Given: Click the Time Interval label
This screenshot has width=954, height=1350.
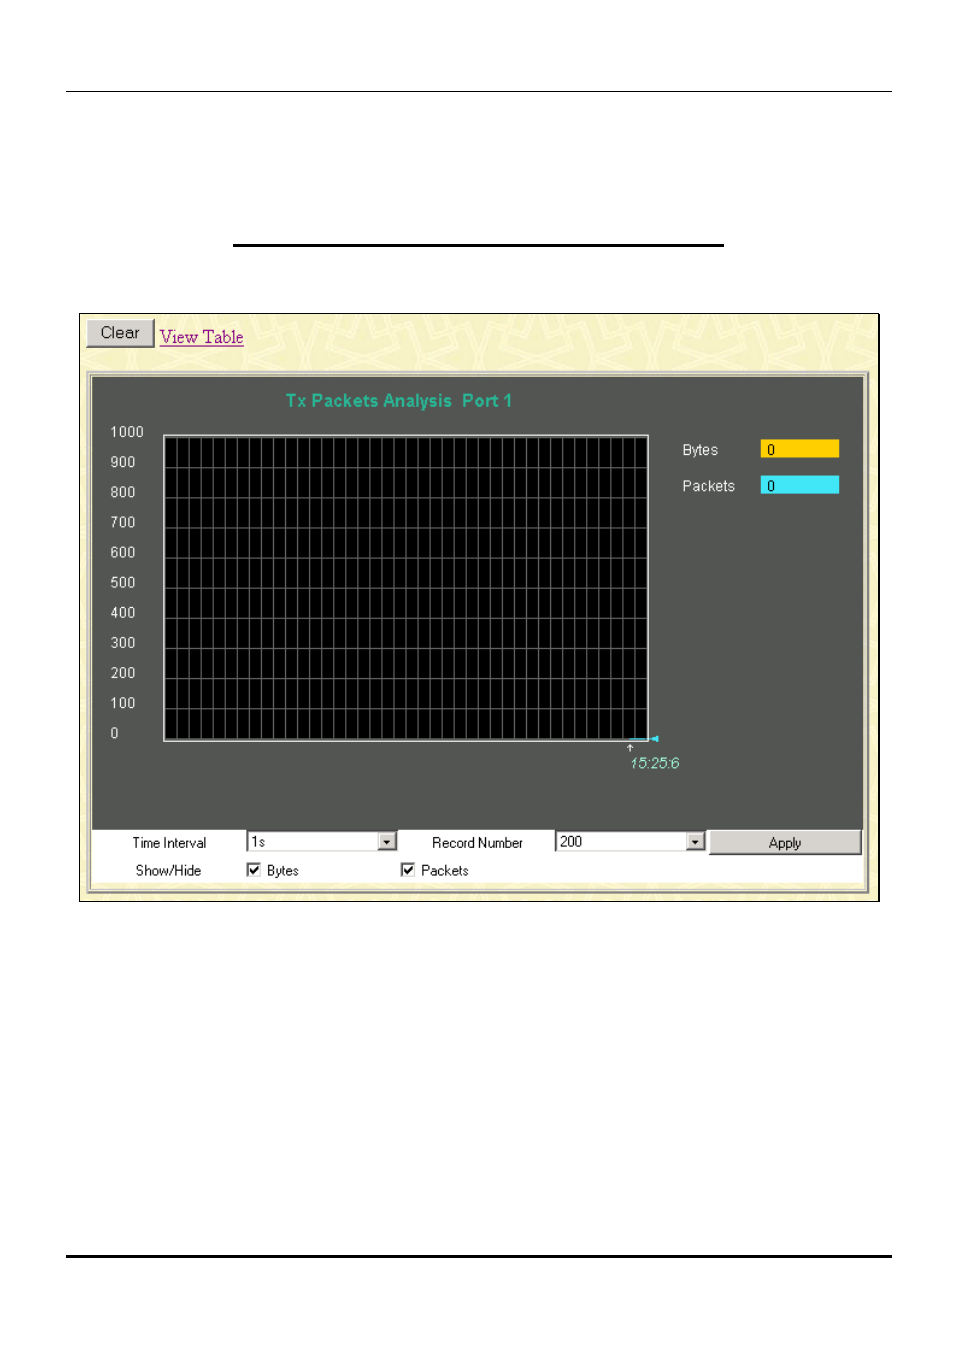Looking at the screenshot, I should point(169,843).
